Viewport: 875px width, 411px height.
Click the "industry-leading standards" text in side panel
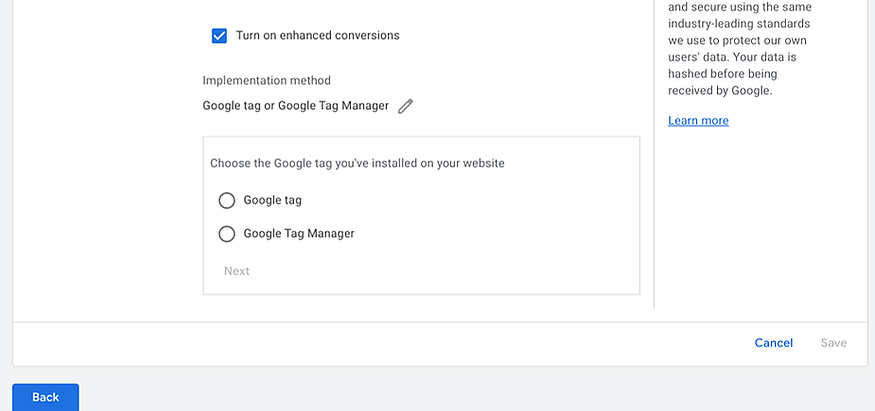(739, 23)
